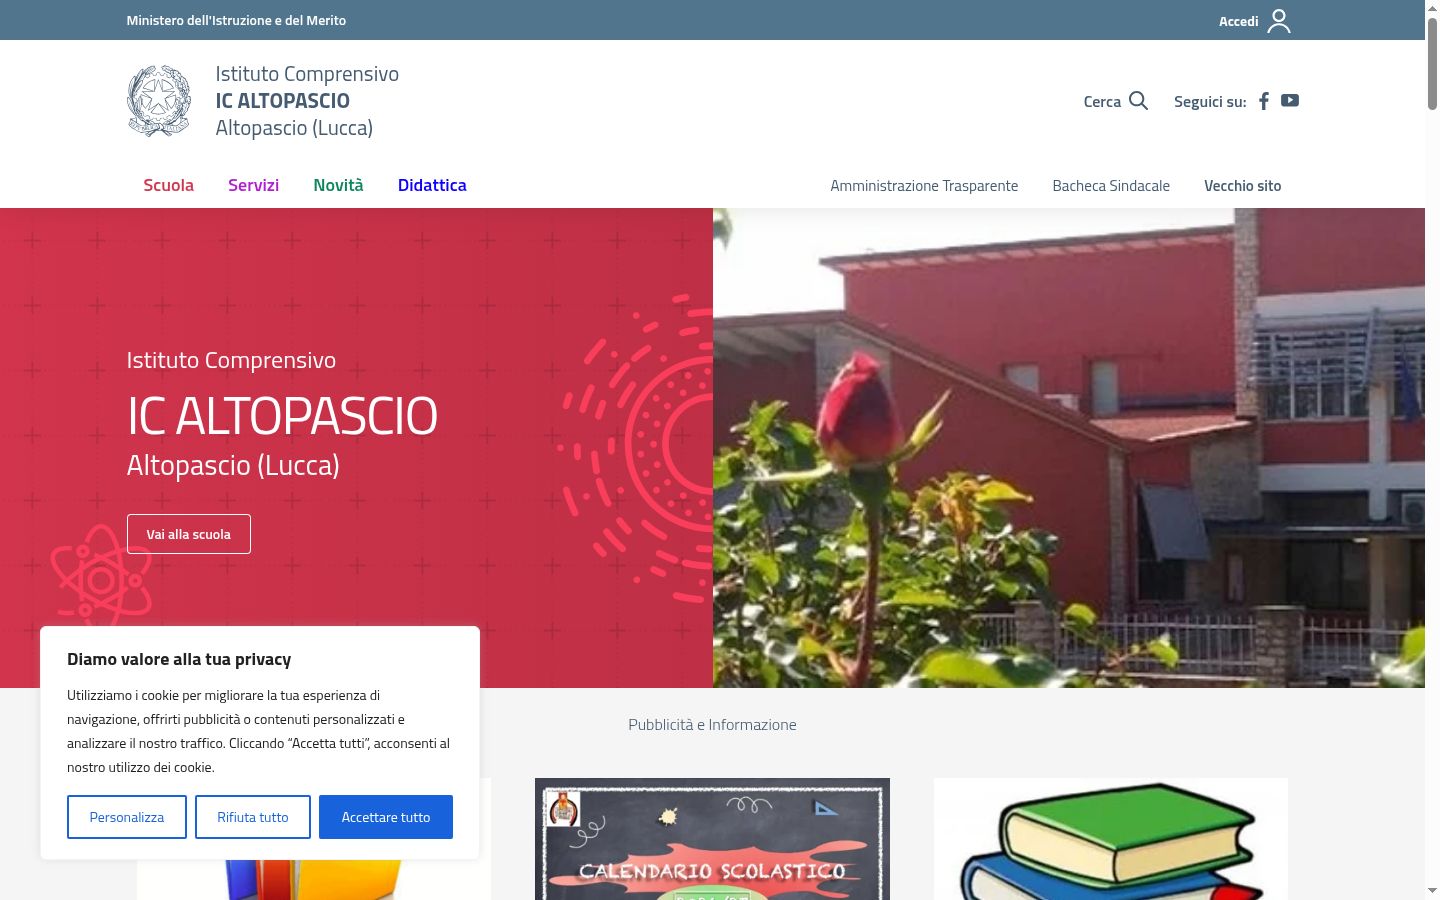This screenshot has width=1440, height=900.
Task: Visit the Vecchio sito link
Action: click(1242, 186)
